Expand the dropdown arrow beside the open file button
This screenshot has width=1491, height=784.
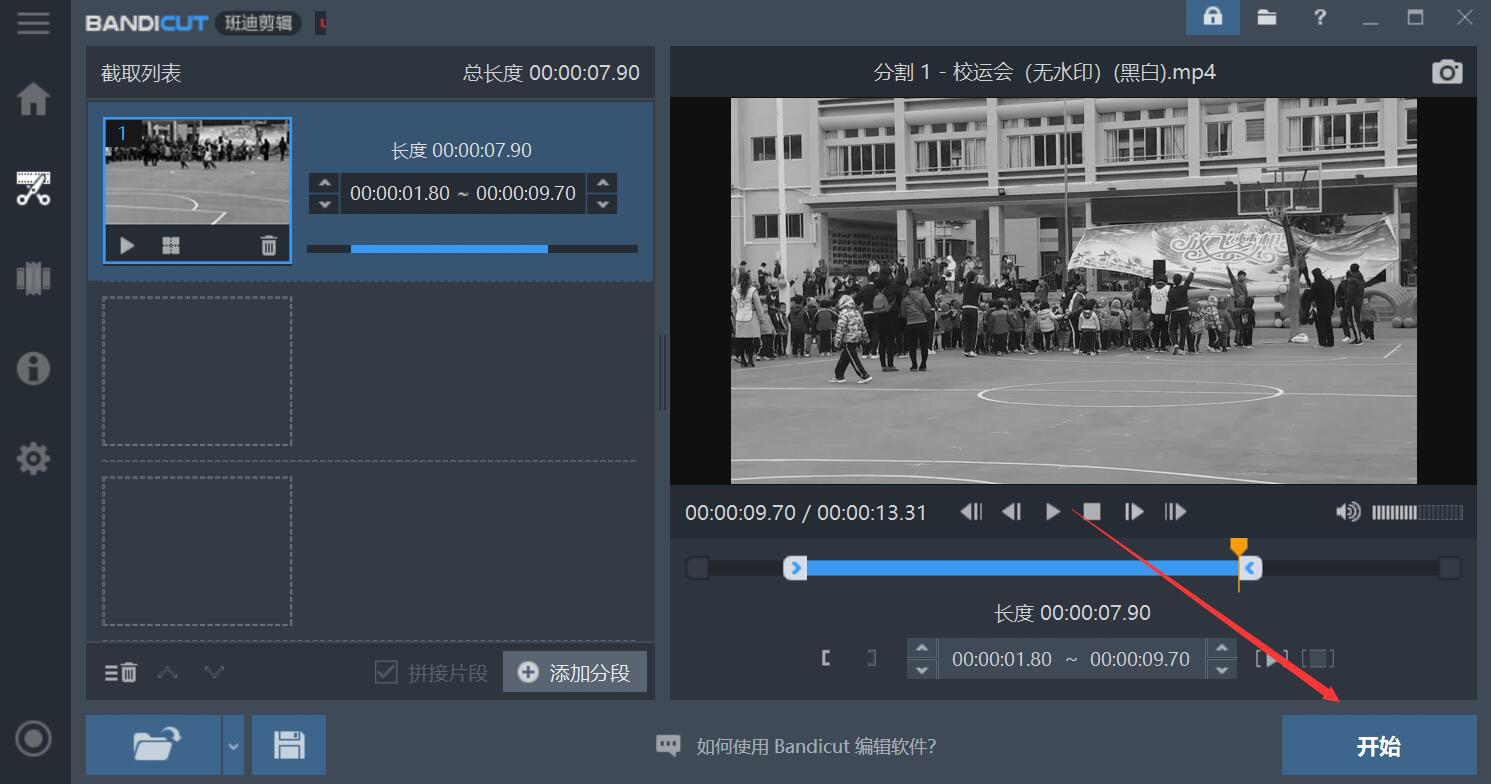tap(233, 745)
